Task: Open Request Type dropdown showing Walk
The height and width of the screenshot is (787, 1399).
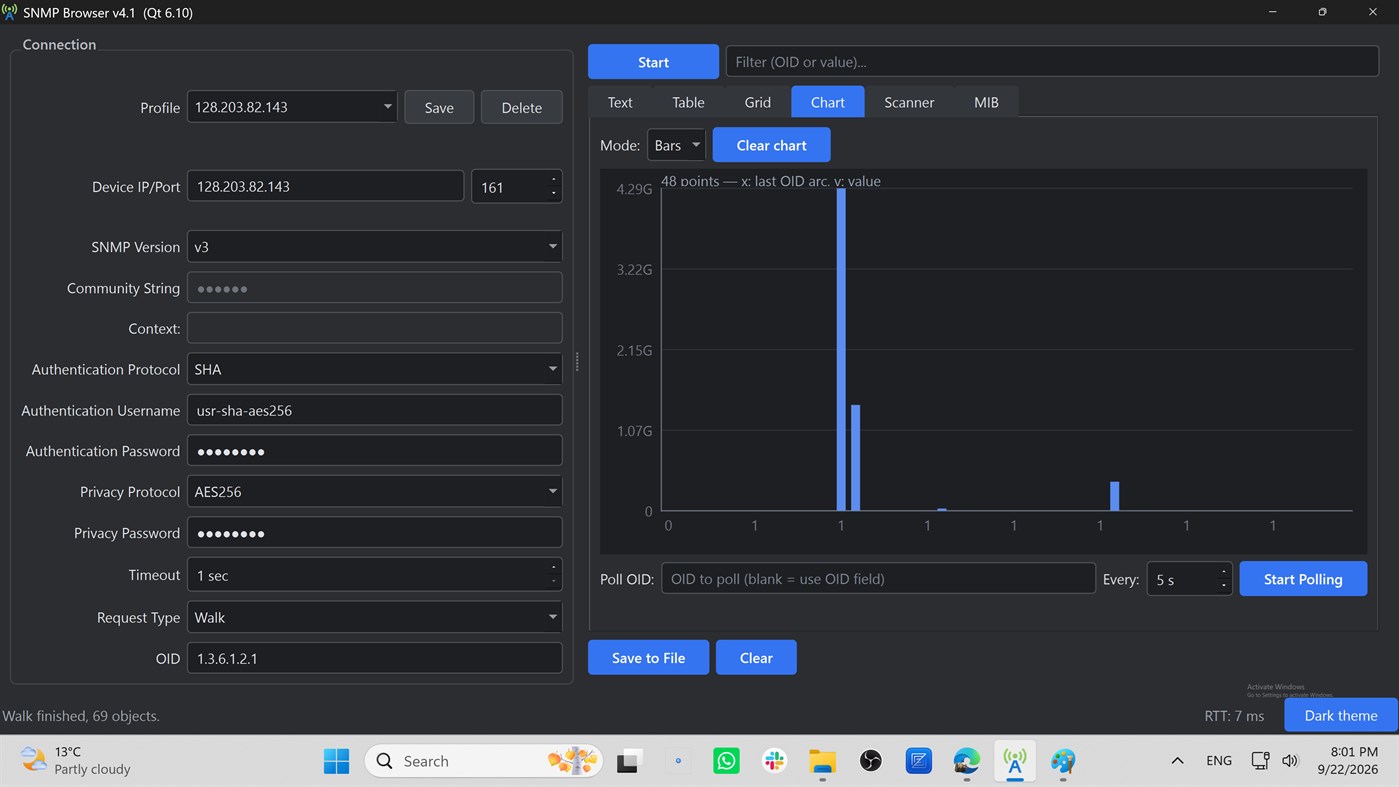Action: click(x=374, y=617)
